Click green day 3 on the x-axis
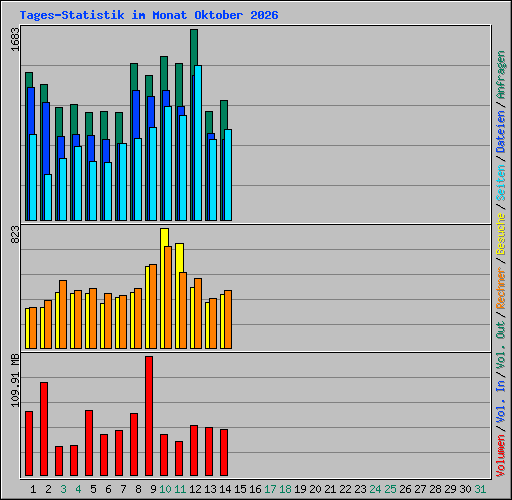The height and width of the screenshot is (500, 512). pyautogui.click(x=63, y=489)
